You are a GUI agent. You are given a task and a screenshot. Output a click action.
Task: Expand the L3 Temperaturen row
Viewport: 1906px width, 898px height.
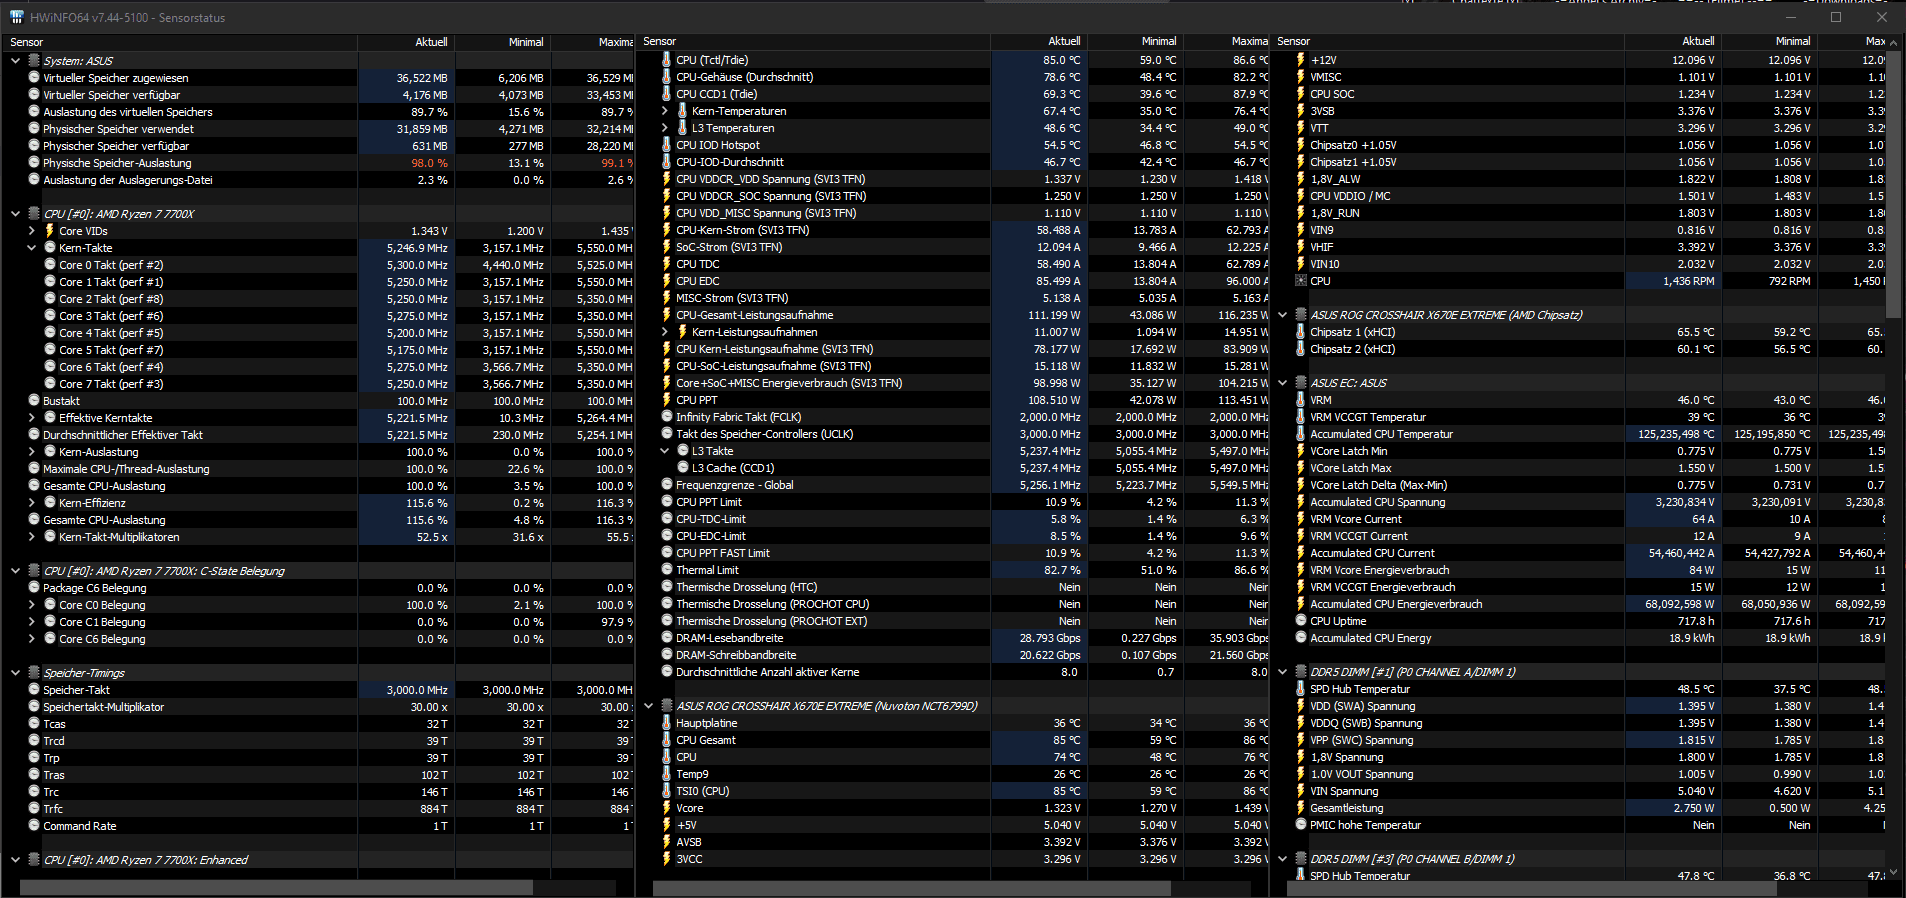tap(665, 128)
